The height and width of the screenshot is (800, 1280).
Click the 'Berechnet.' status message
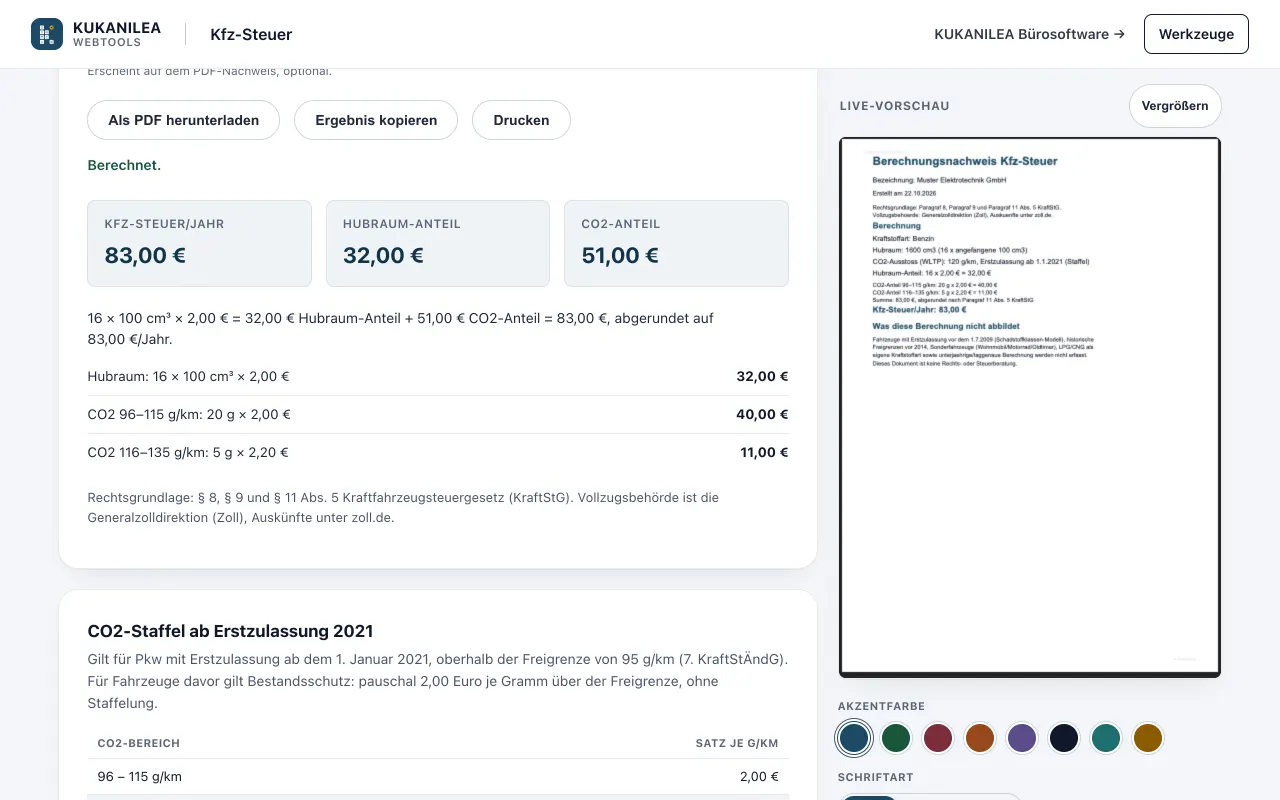(124, 165)
